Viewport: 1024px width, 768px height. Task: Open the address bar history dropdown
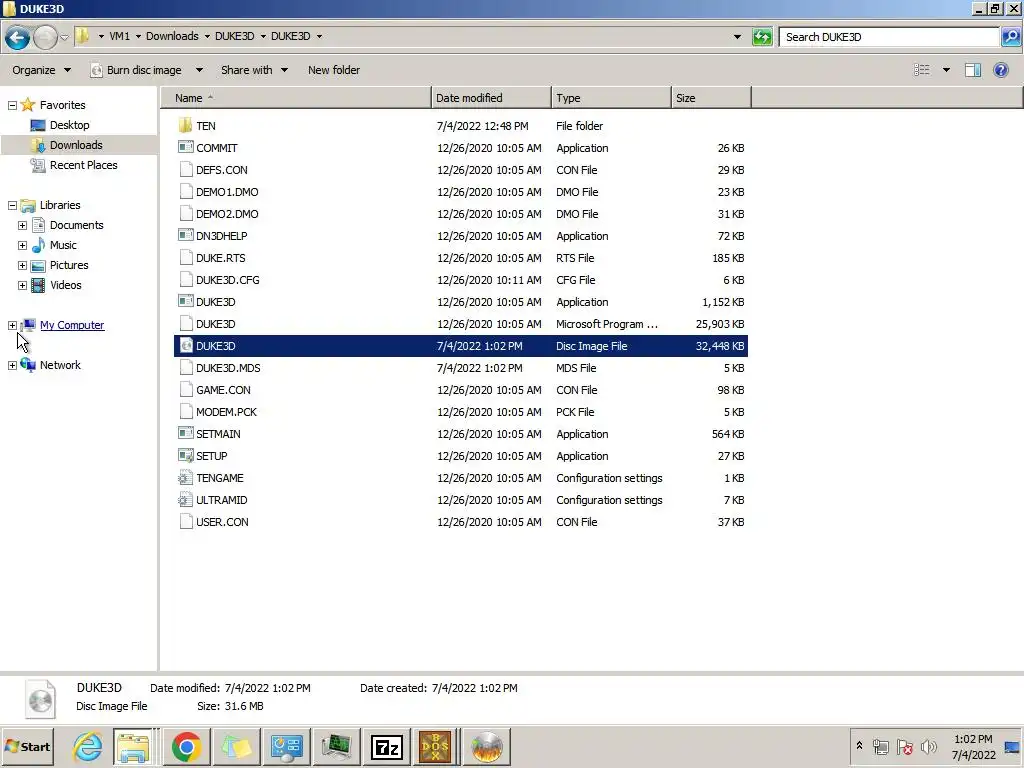pyautogui.click(x=737, y=37)
